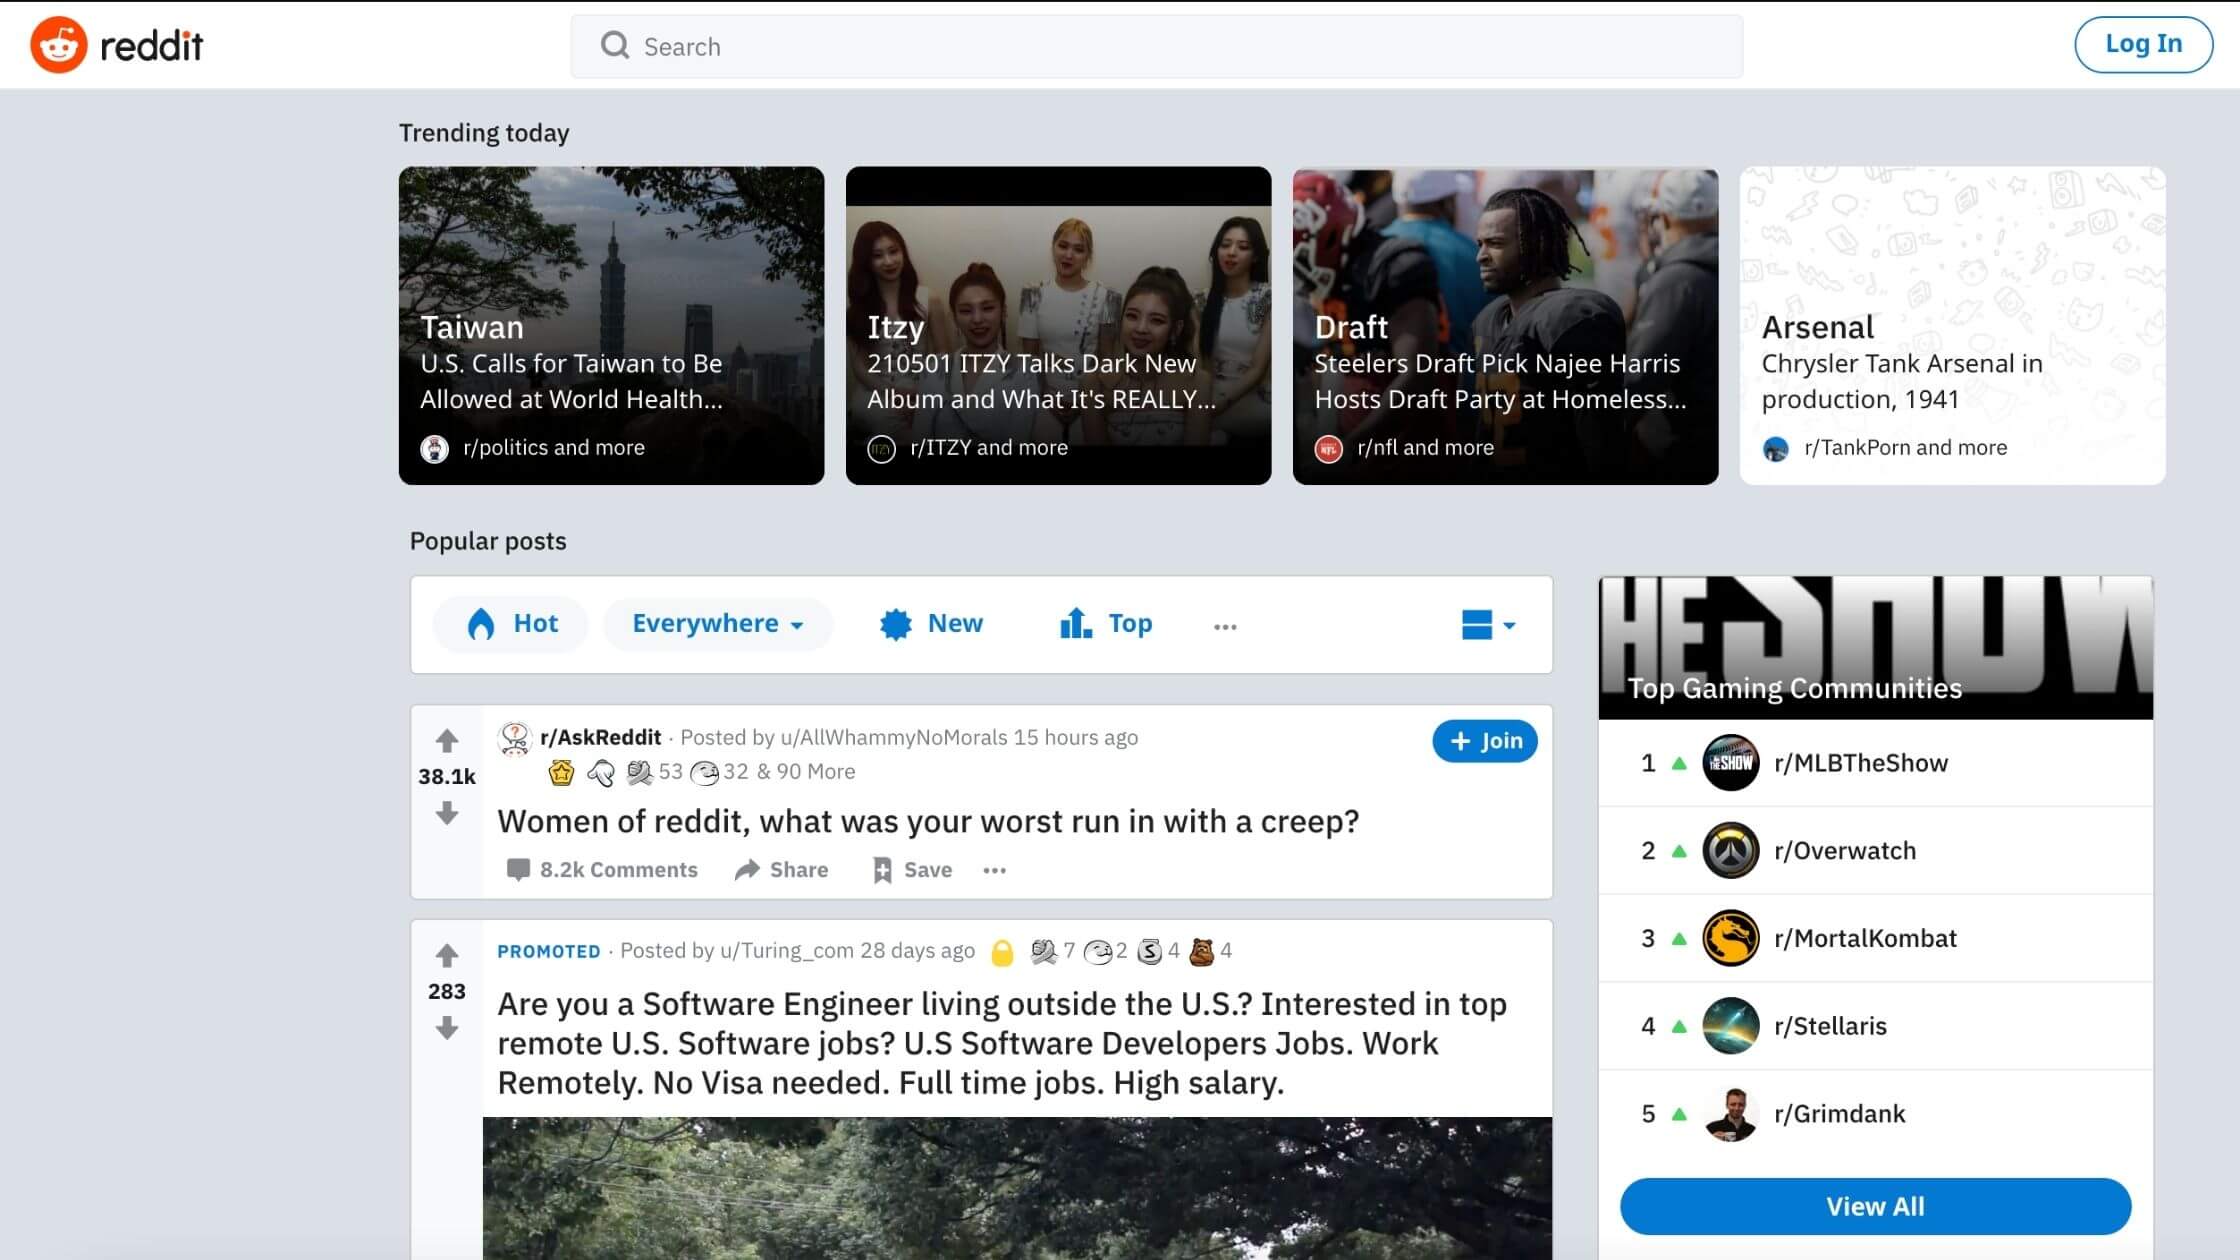2240x1260 pixels.
Task: Open more sort options ellipsis
Action: [1225, 626]
